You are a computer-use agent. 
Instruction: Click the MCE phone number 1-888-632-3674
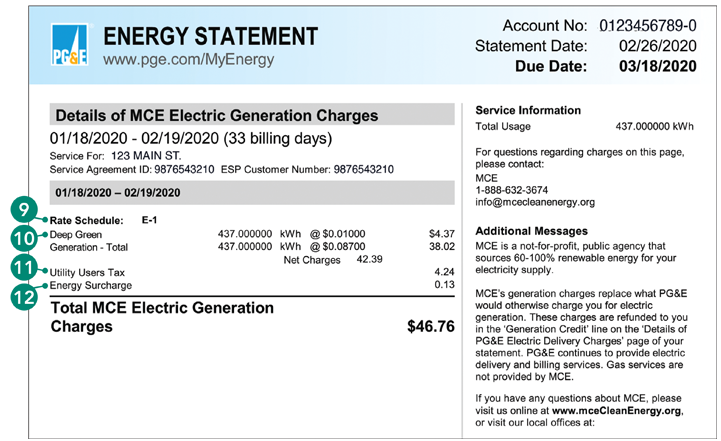[512, 190]
